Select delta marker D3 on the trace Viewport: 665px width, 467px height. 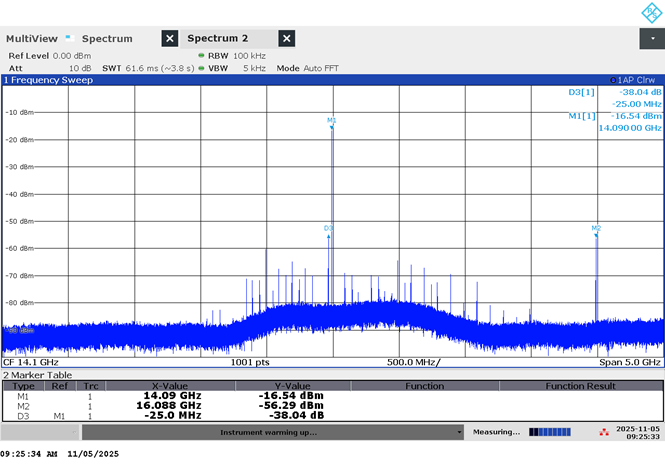click(328, 231)
